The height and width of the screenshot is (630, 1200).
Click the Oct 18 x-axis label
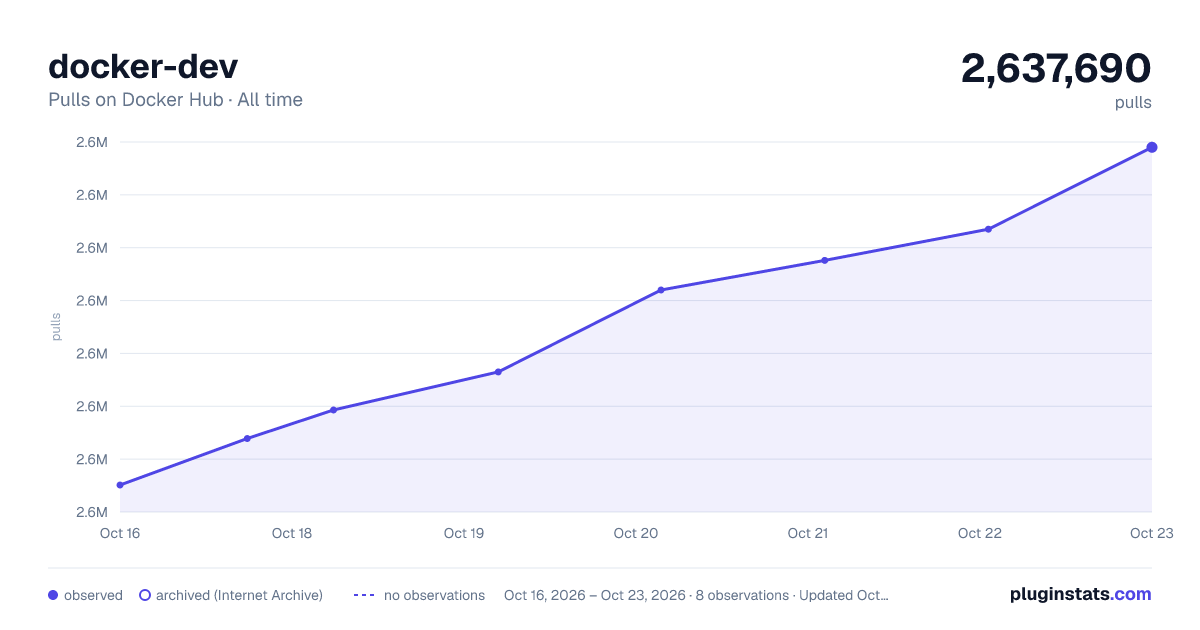click(292, 533)
